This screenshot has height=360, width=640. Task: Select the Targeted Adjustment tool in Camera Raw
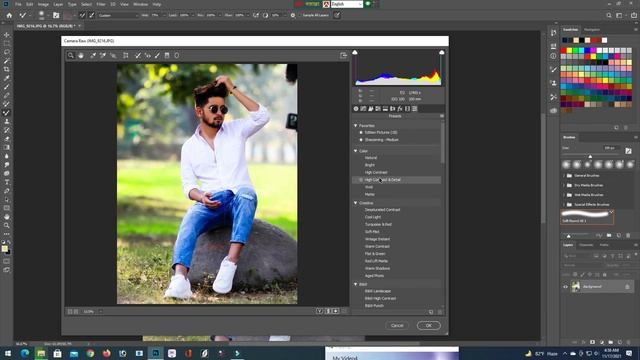pos(113,56)
